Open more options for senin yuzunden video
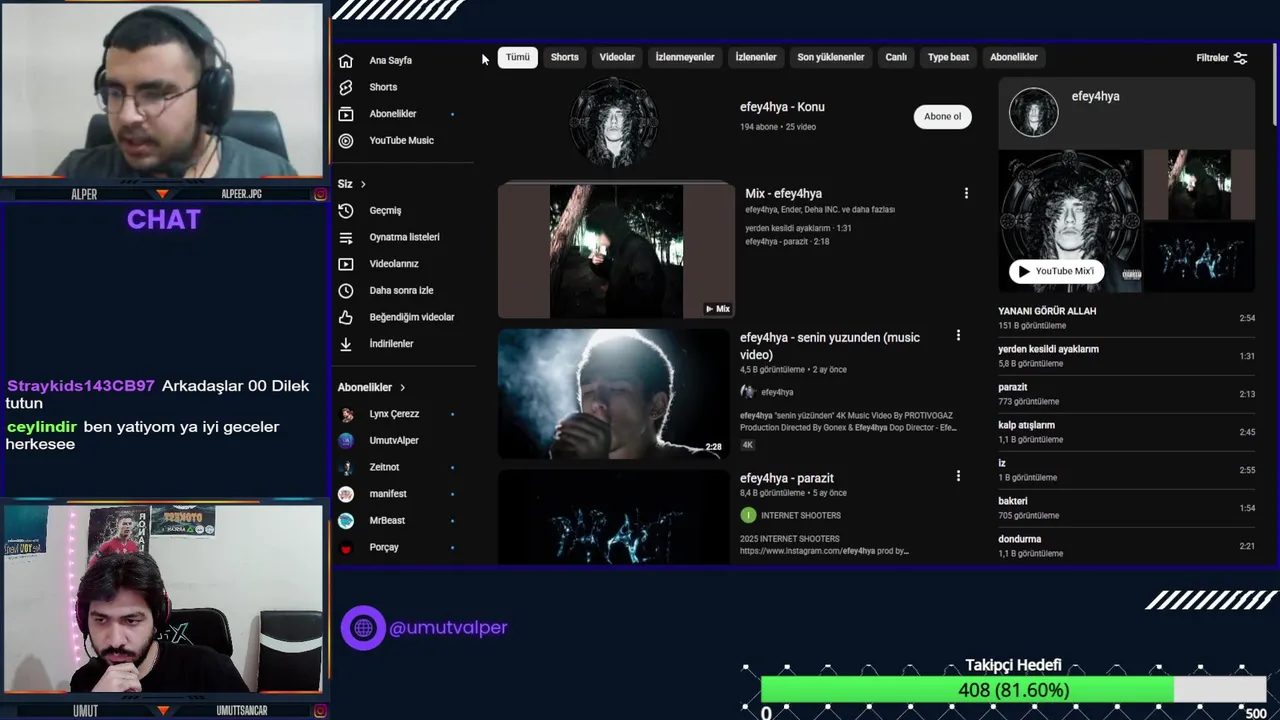 [958, 336]
